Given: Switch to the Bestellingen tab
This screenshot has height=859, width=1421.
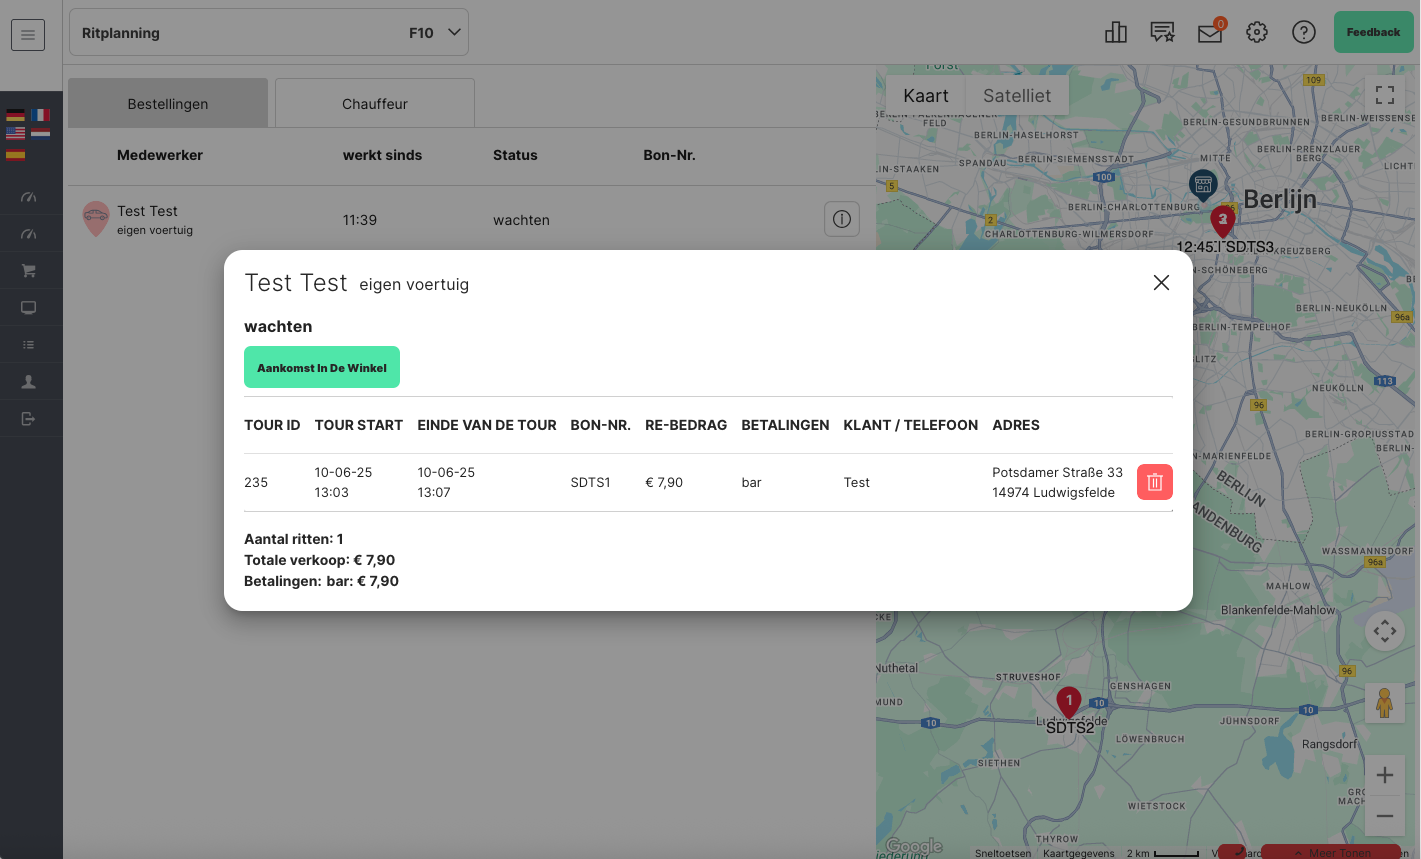Looking at the screenshot, I should coord(168,104).
